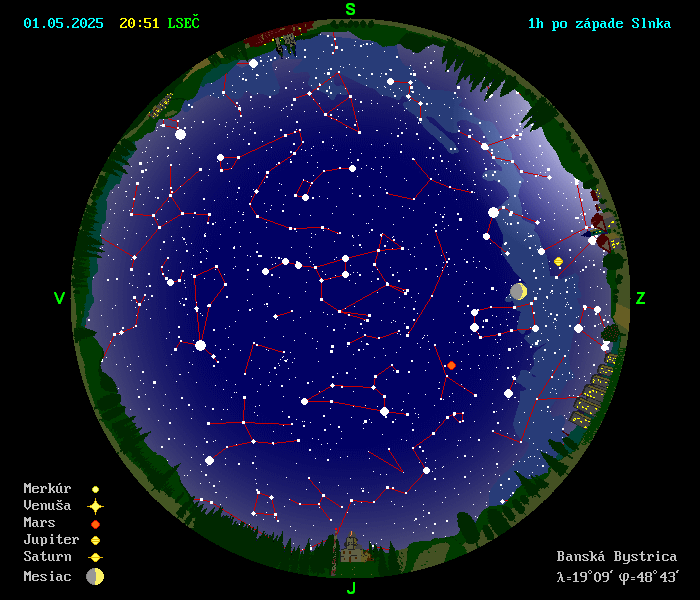Screen dimensions: 700x600
Task: Click the Mesiac half-moon legend icon
Action: [x=95, y=576]
